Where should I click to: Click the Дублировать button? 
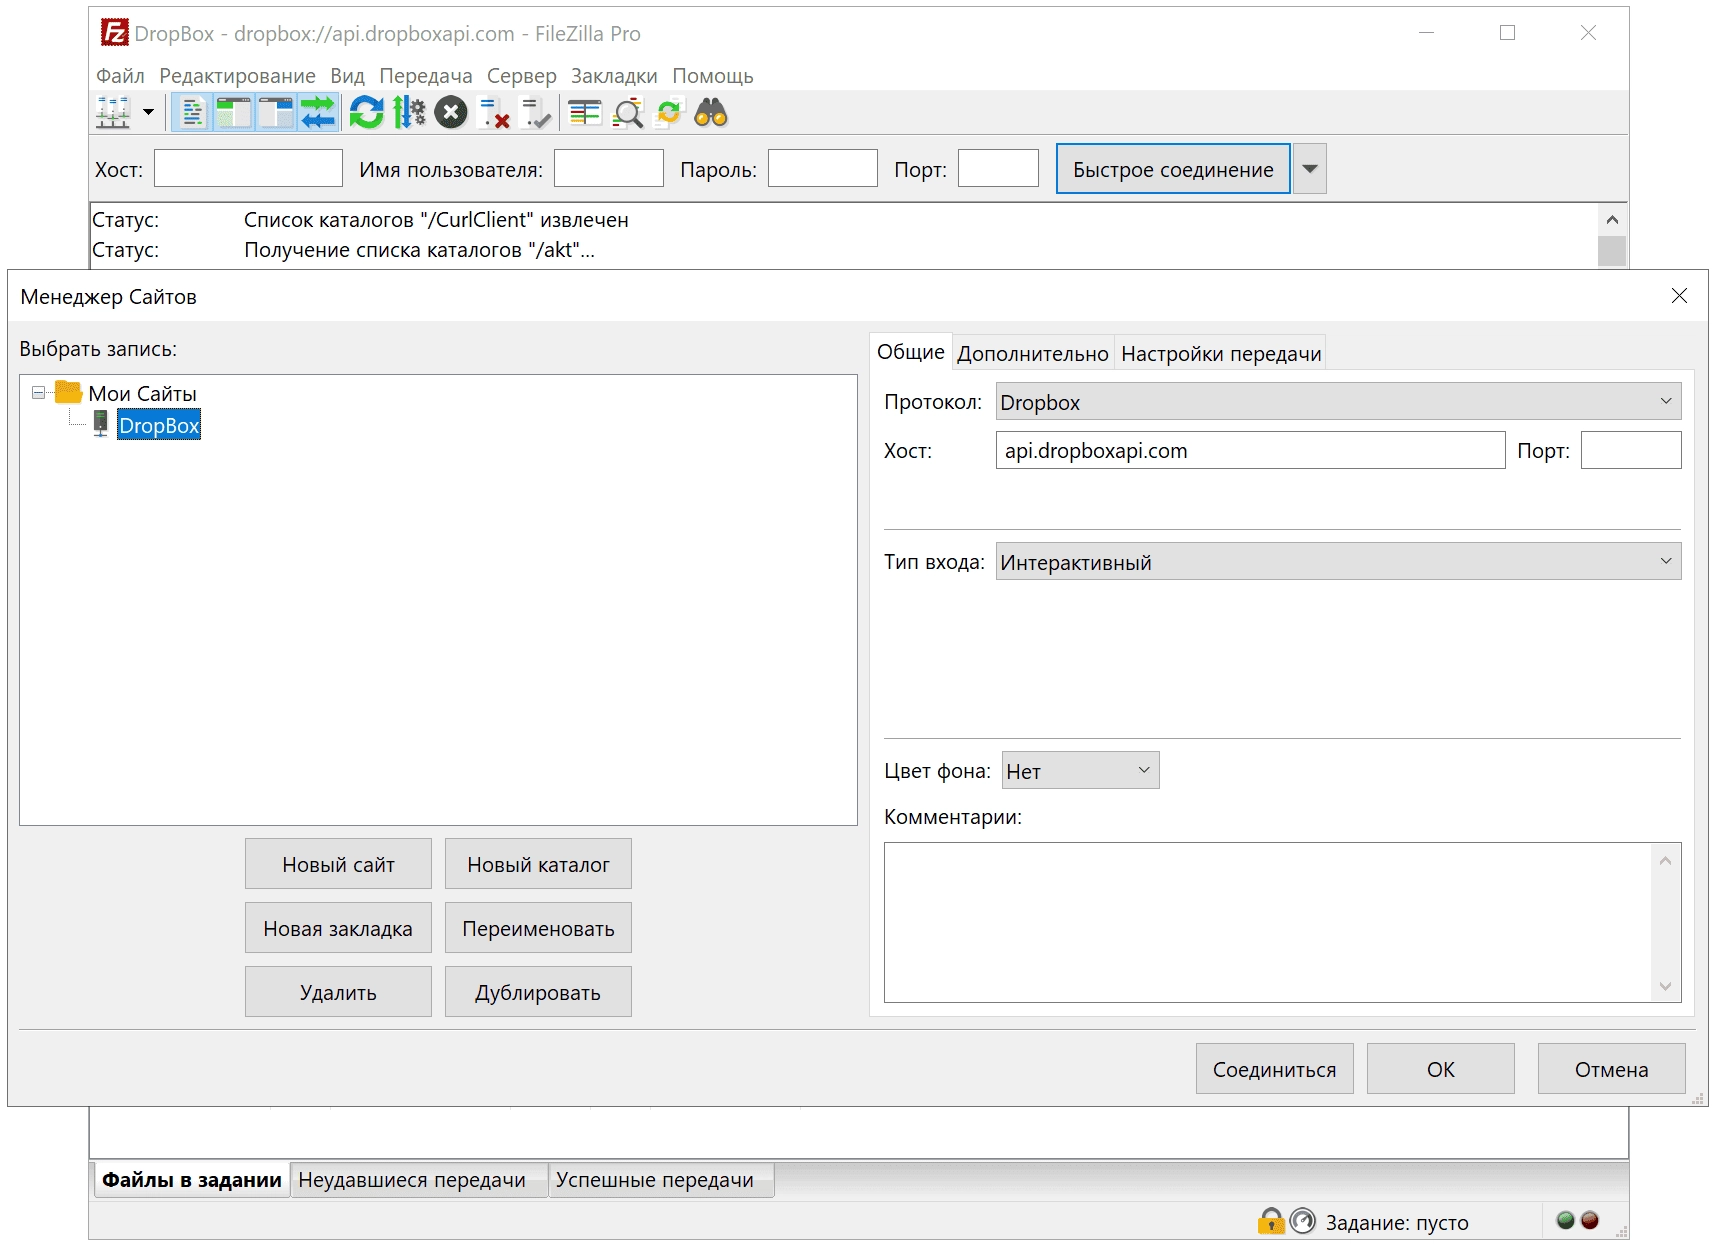coord(538,992)
